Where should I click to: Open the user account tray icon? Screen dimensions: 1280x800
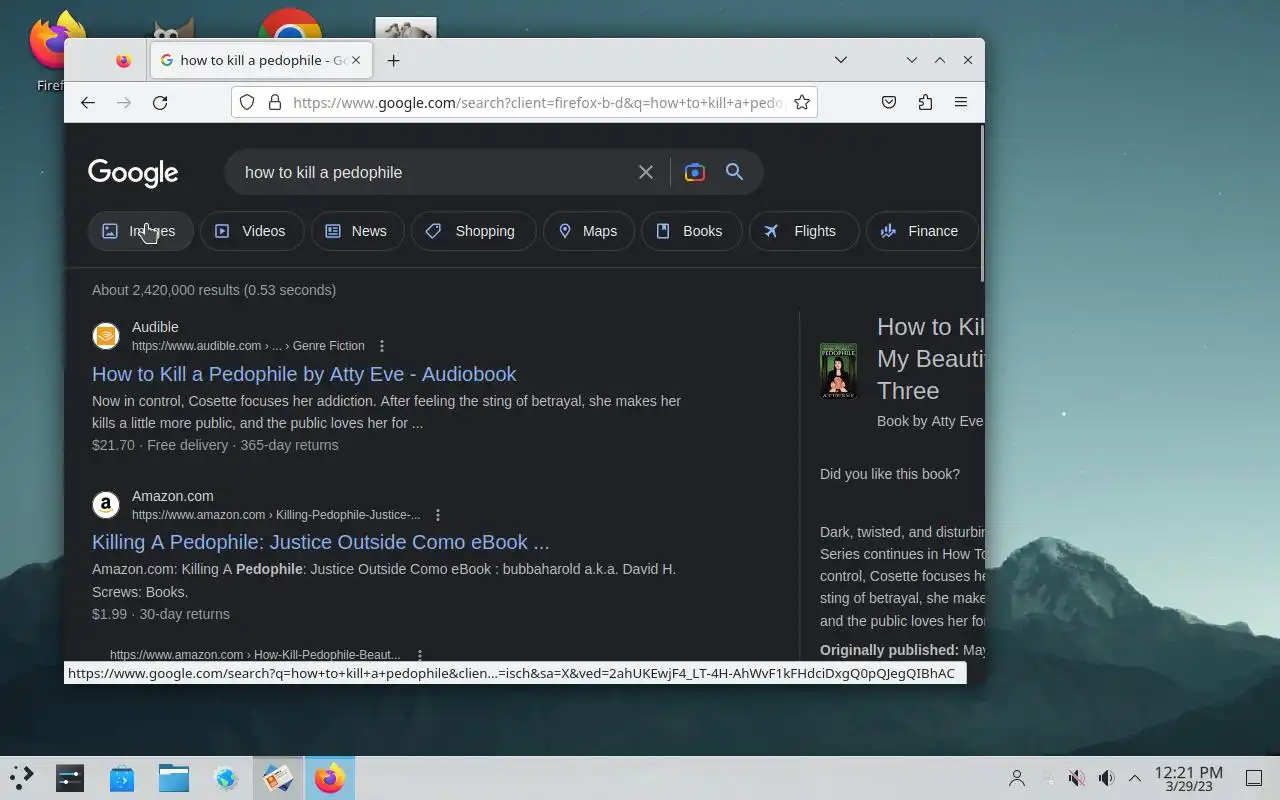[x=1017, y=778]
